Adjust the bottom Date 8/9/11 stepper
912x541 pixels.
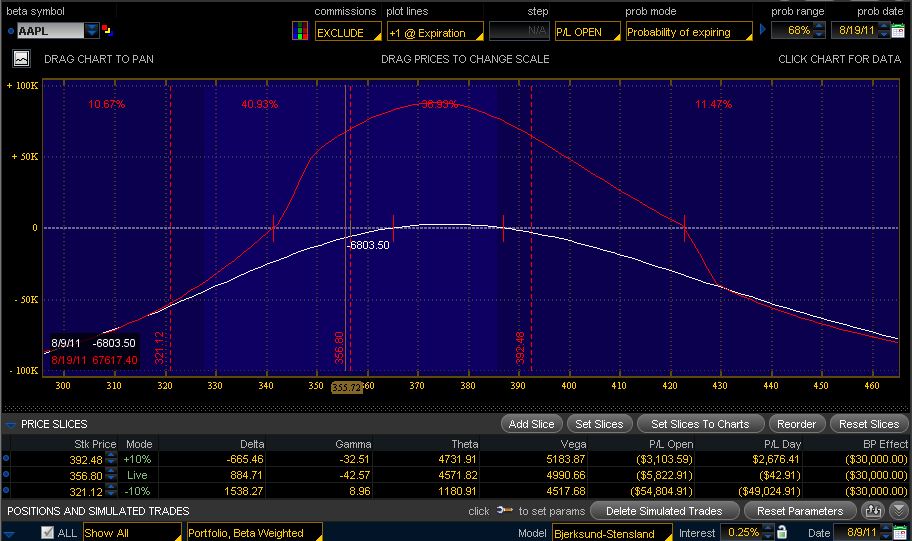(x=884, y=532)
